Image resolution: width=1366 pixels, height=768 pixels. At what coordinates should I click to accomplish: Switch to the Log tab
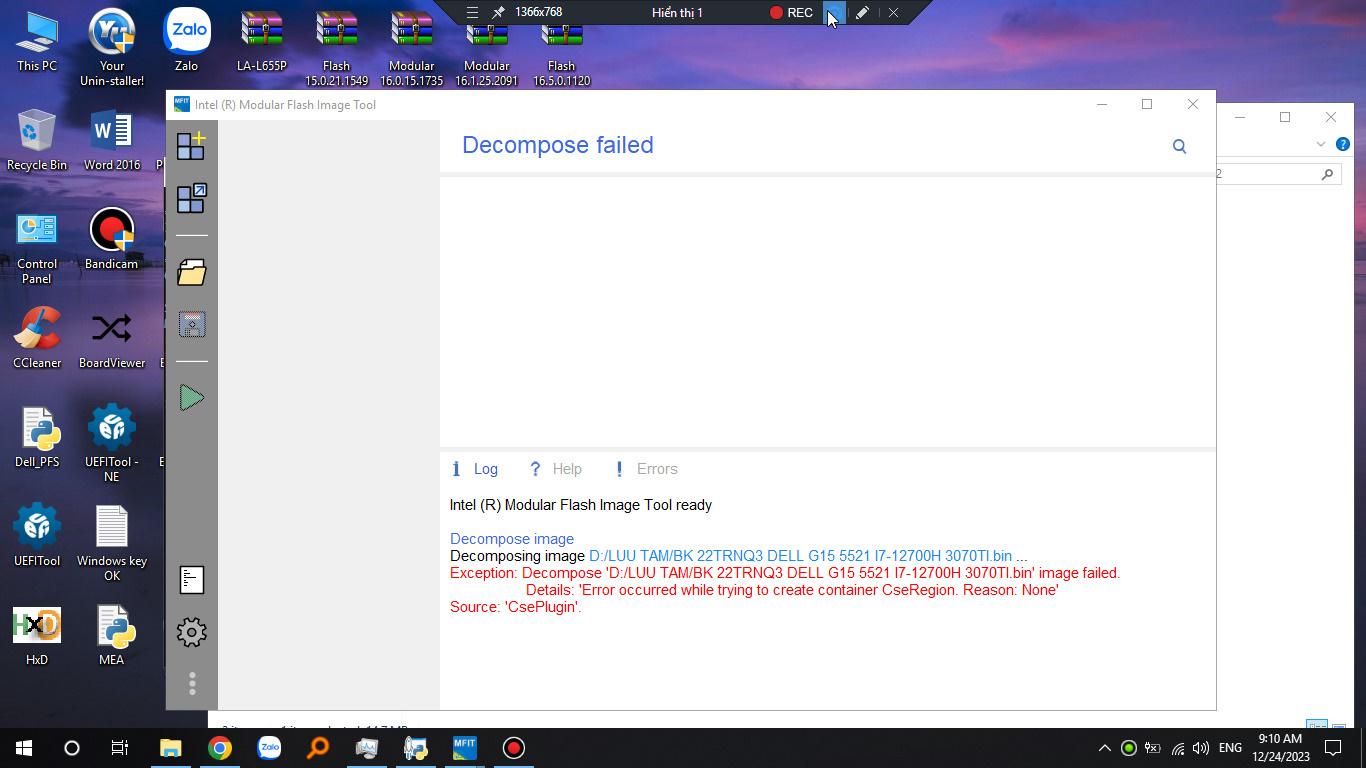pos(475,469)
